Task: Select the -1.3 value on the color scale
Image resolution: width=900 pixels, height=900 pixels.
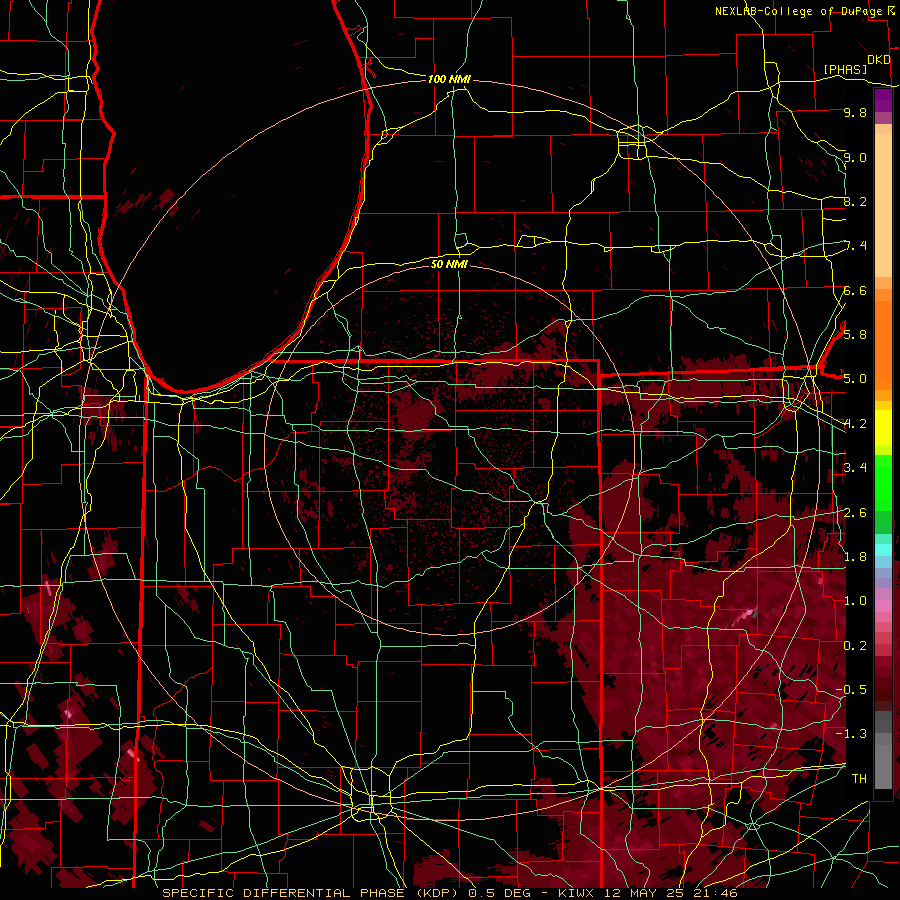Action: pos(852,734)
